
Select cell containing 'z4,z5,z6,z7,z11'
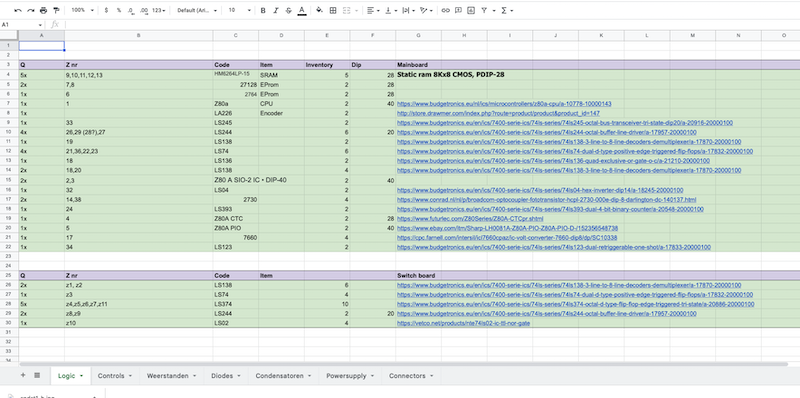pyautogui.click(x=138, y=305)
